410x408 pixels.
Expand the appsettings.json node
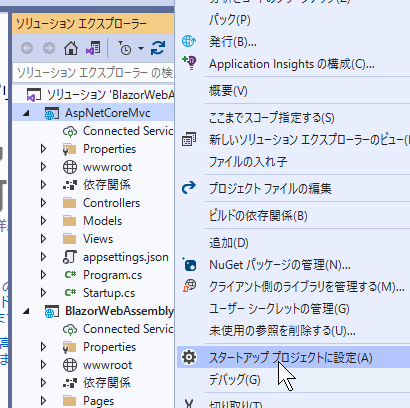43,257
